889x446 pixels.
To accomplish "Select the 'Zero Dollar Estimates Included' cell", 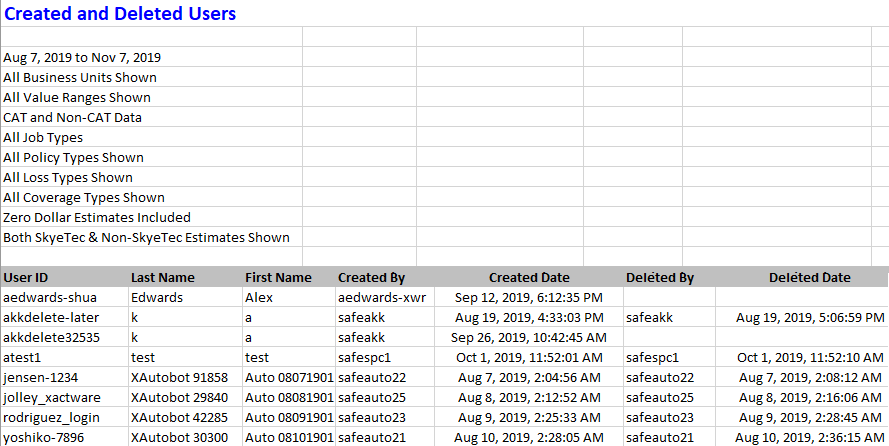I will 97,217.
